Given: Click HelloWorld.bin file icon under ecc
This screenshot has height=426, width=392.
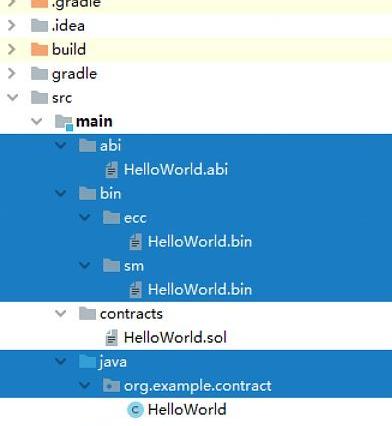Looking at the screenshot, I should coord(135,241).
